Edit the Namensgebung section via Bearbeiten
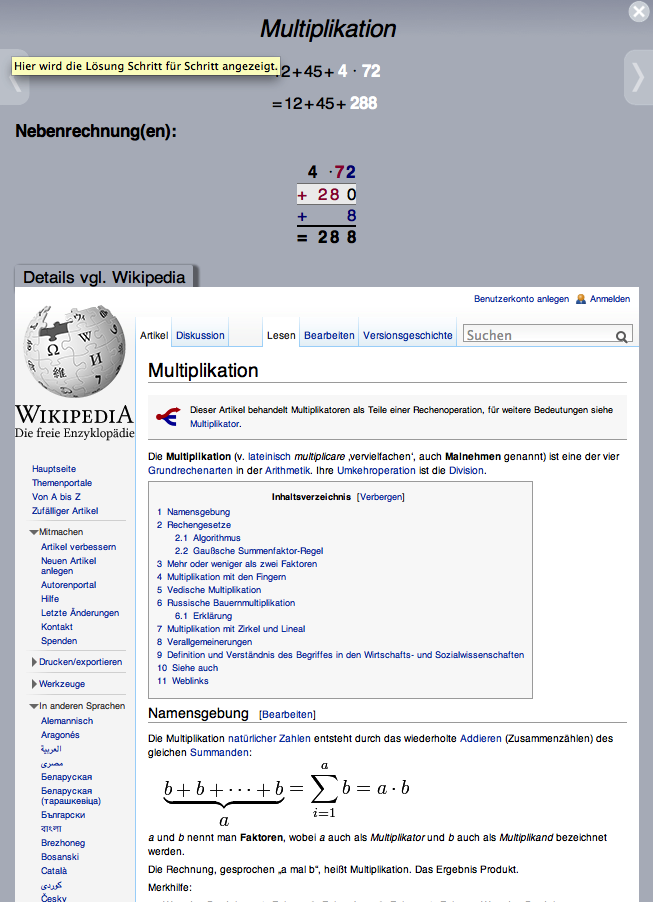 pos(287,714)
